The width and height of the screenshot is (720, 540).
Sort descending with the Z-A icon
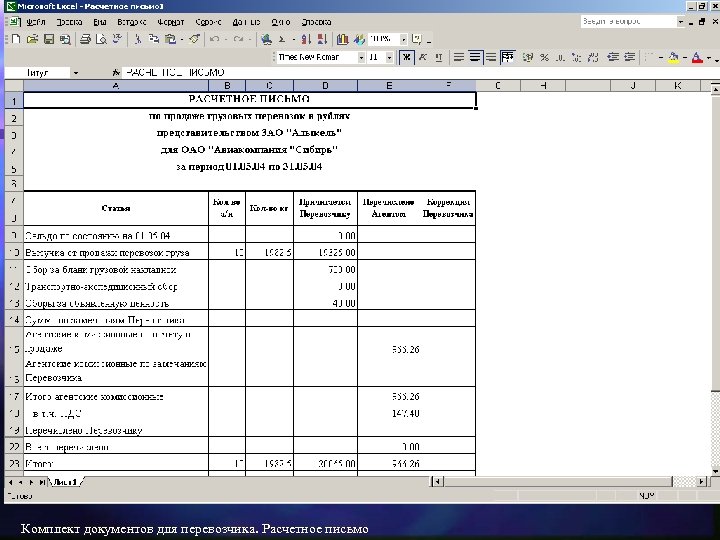(322, 39)
